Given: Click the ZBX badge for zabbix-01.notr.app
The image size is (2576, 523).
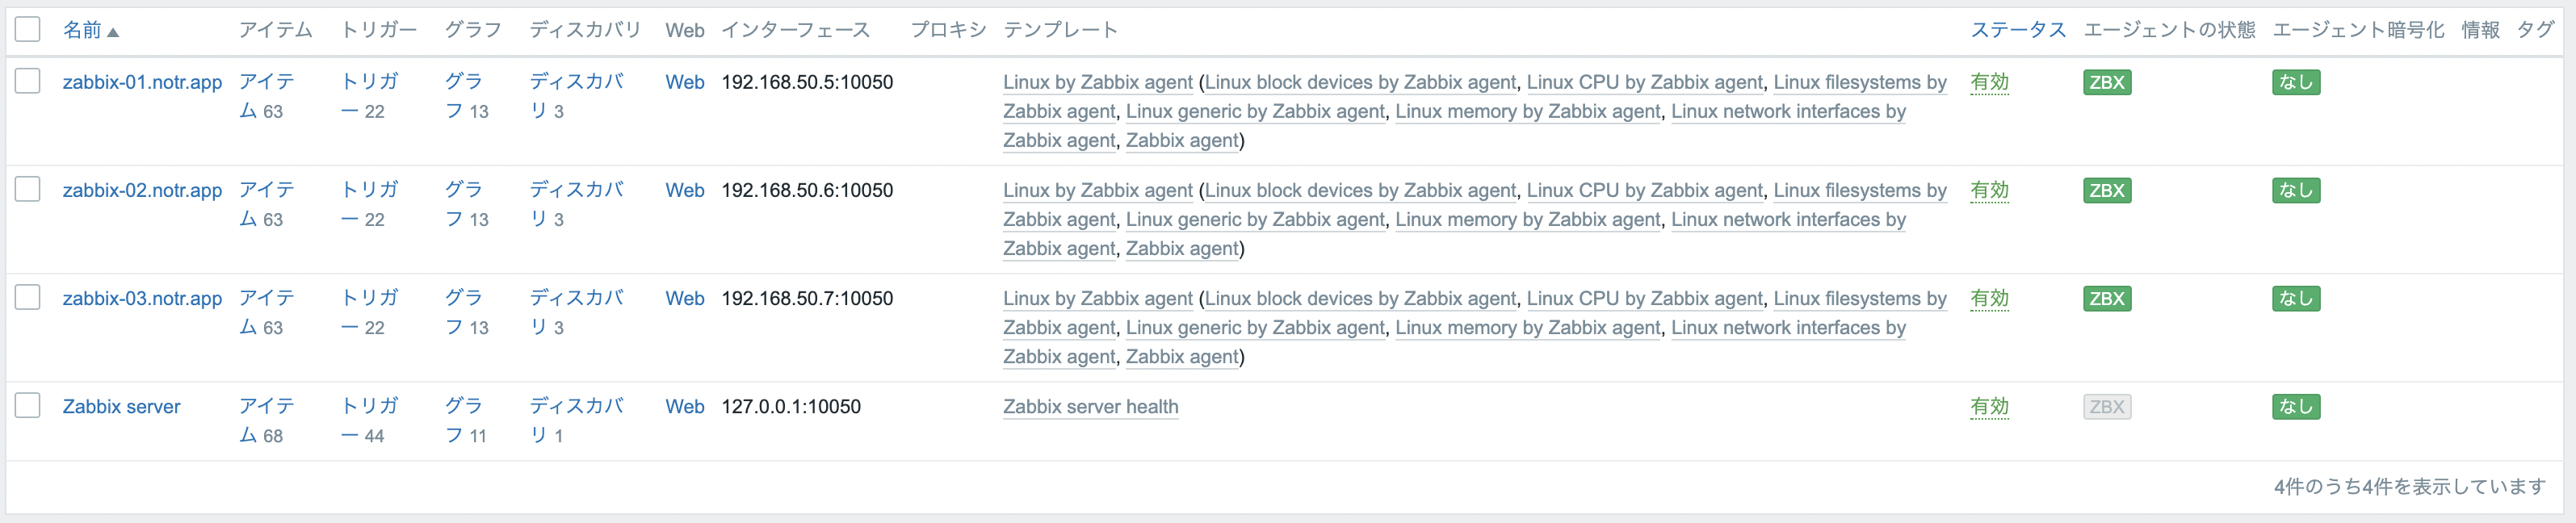Looking at the screenshot, I should 2106,82.
